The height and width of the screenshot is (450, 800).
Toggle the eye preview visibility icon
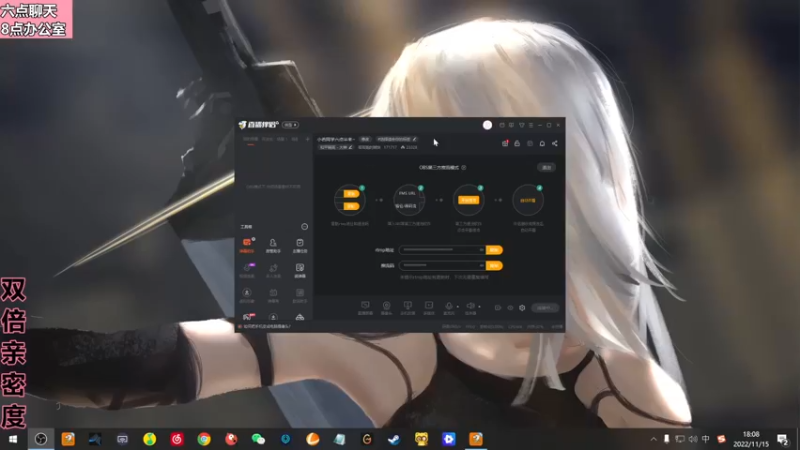coord(510,308)
